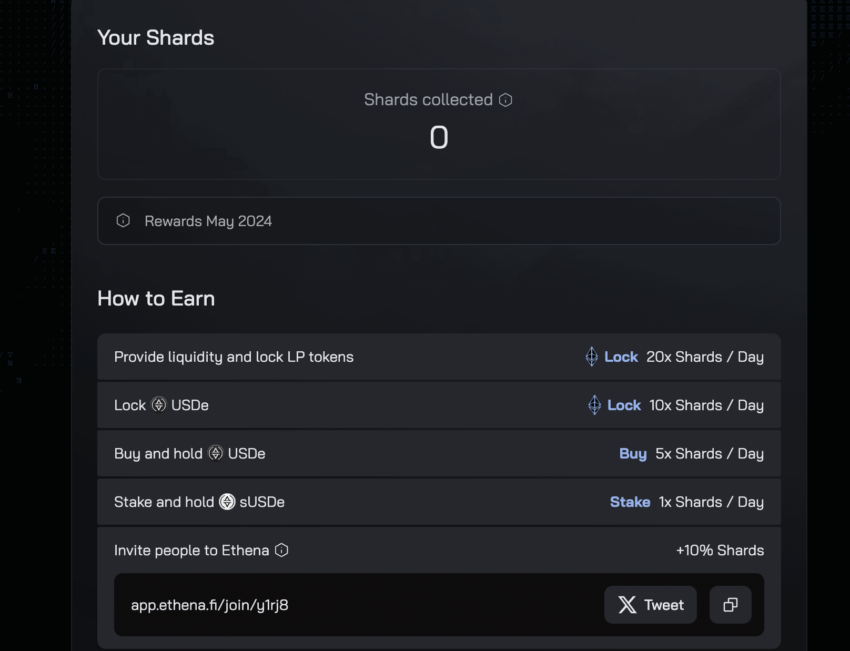Click the Buy link for 5x Shards

pyautogui.click(x=633, y=453)
